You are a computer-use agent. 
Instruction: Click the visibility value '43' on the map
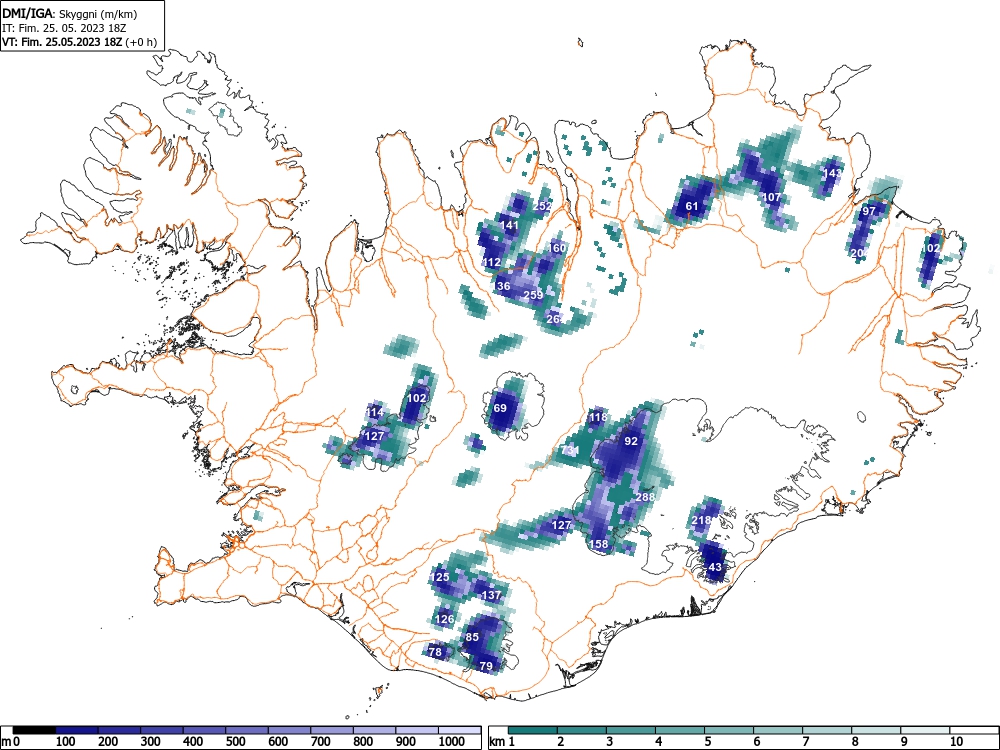(x=715, y=567)
